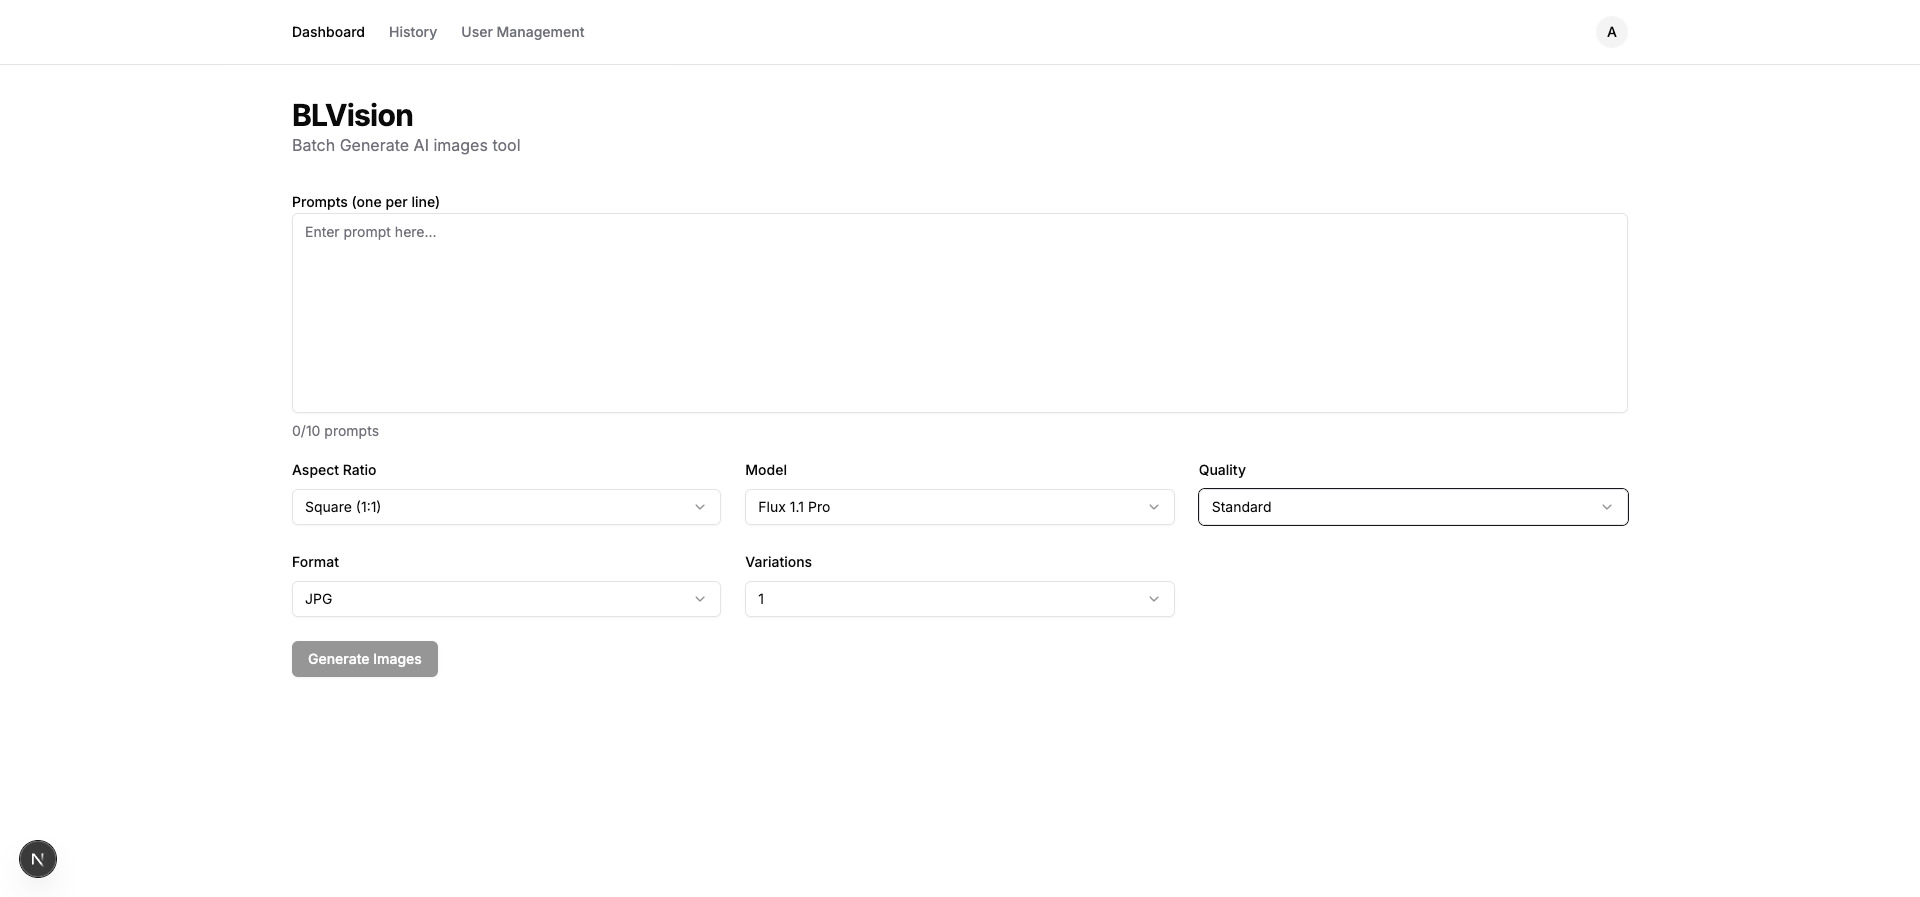Click the chevron arrow in Variations field
This screenshot has width=1920, height=897.
pos(1153,599)
